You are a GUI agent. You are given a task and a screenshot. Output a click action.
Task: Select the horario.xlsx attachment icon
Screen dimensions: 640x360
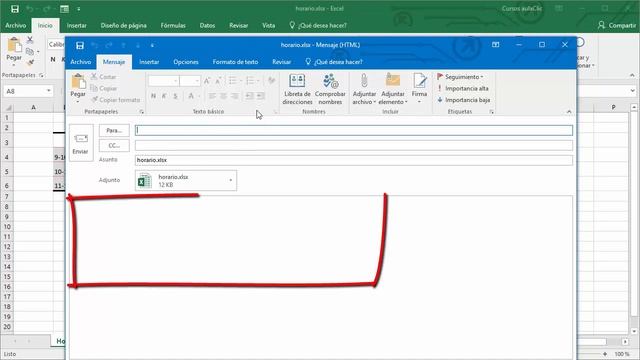[x=144, y=180]
